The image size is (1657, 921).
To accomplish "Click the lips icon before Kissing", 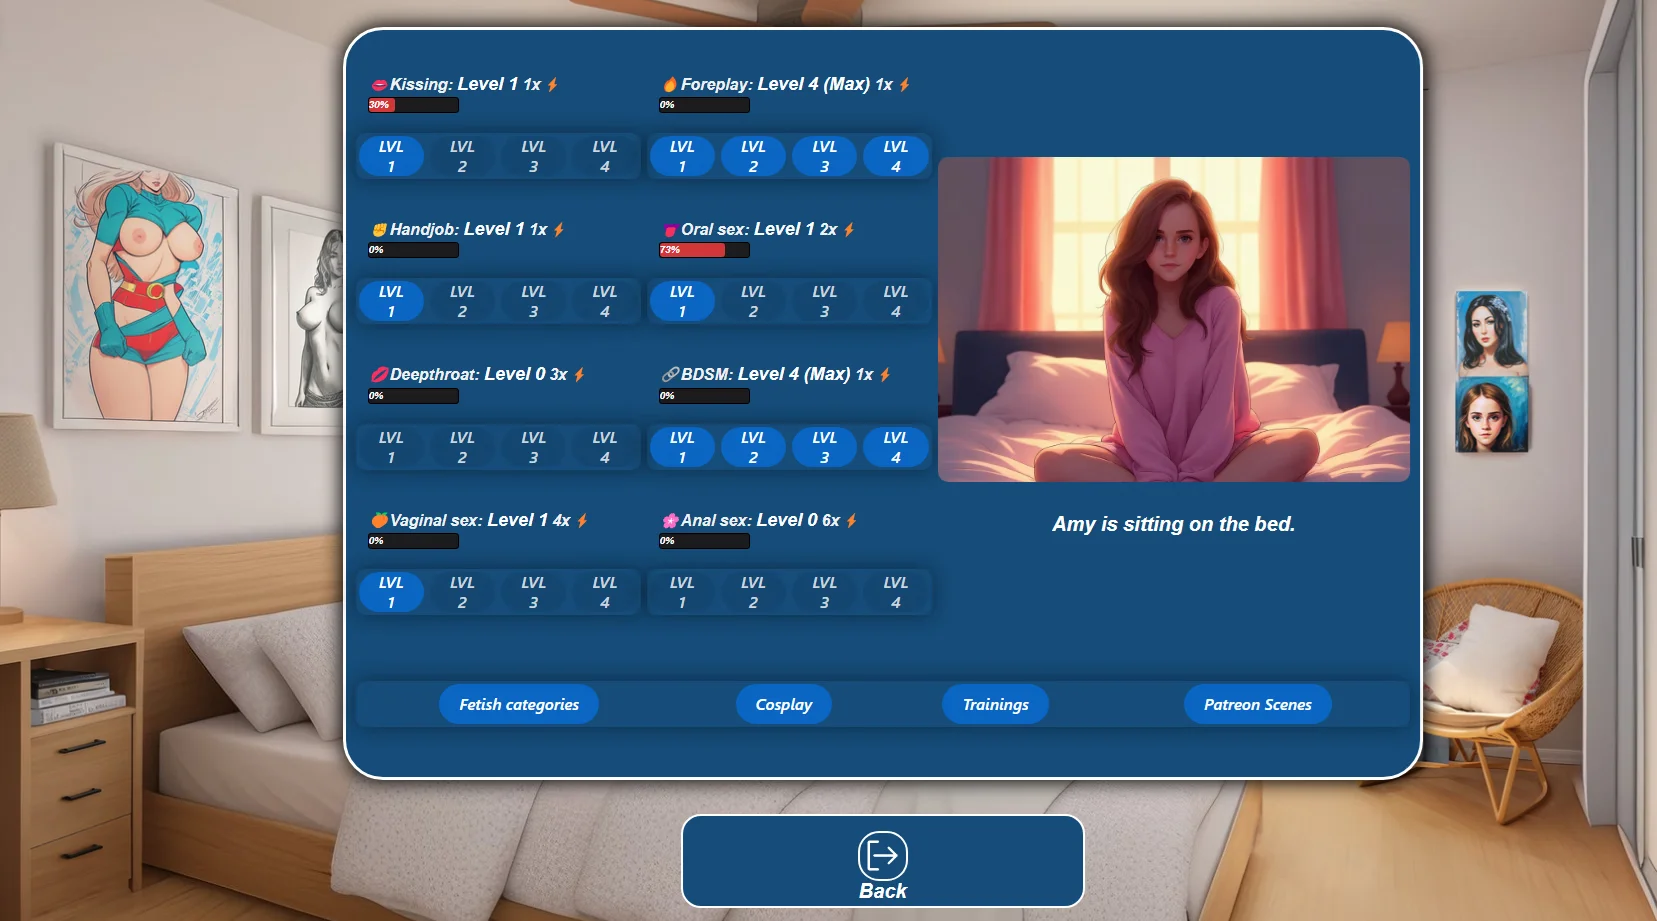I will pyautogui.click(x=379, y=85).
